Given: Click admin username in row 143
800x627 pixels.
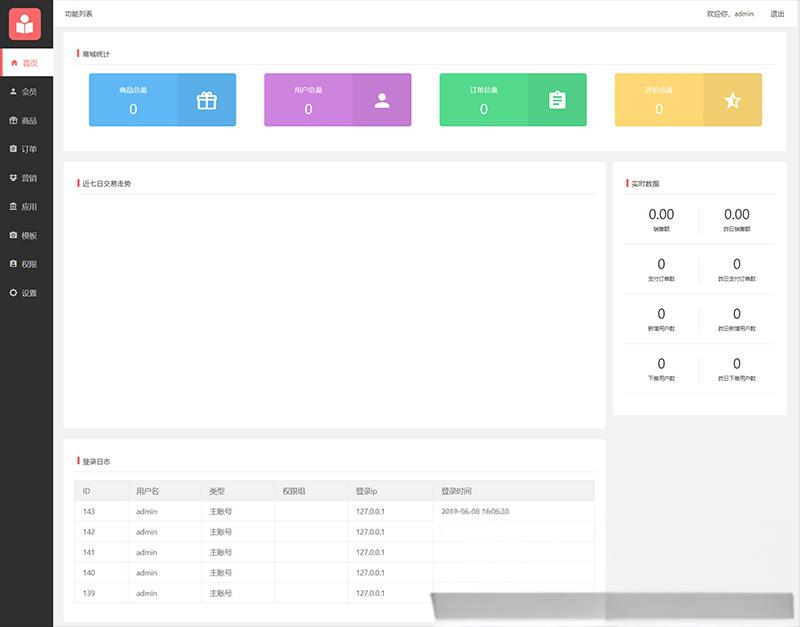Looking at the screenshot, I should (146, 511).
